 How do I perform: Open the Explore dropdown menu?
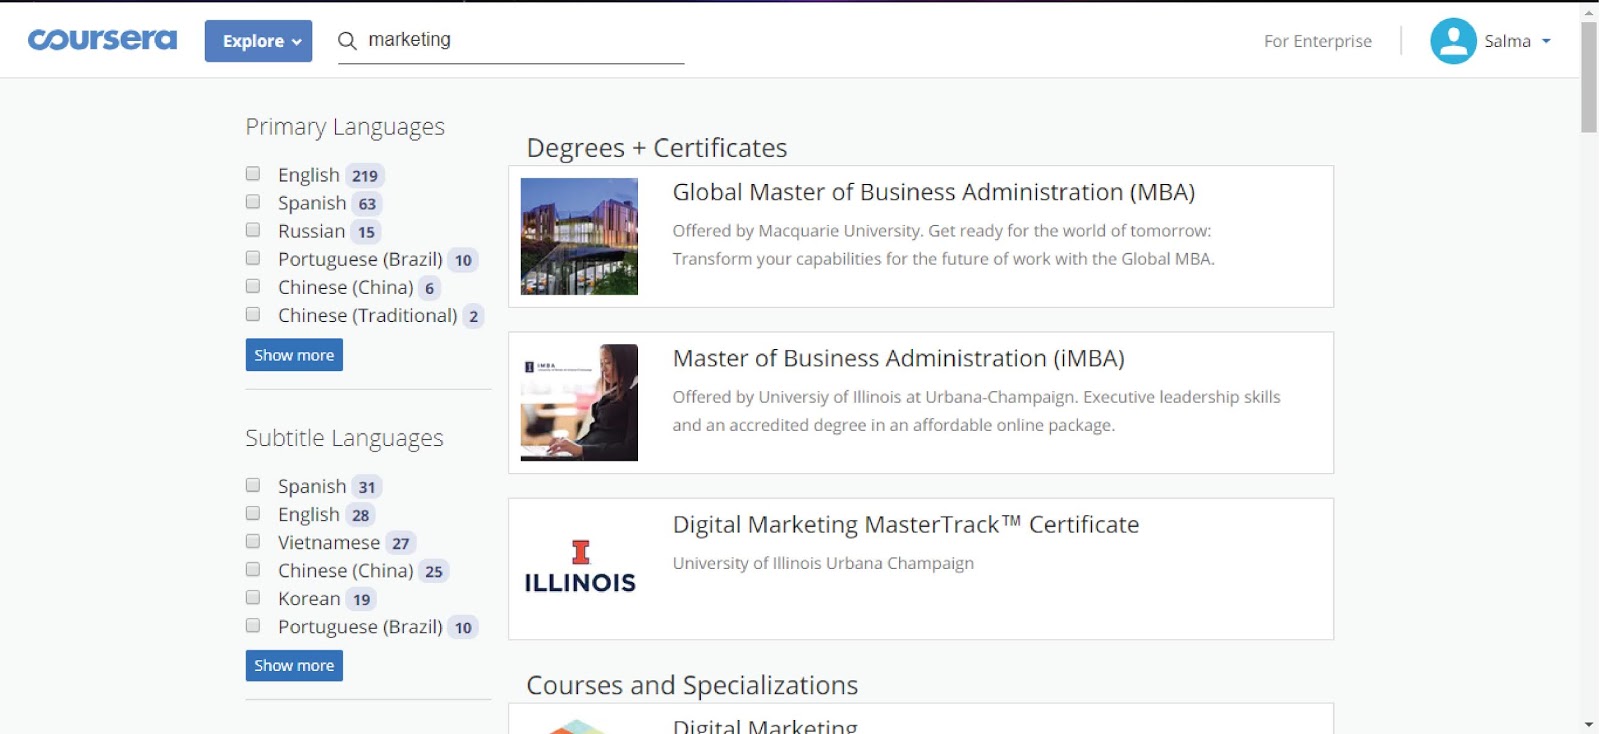point(258,41)
